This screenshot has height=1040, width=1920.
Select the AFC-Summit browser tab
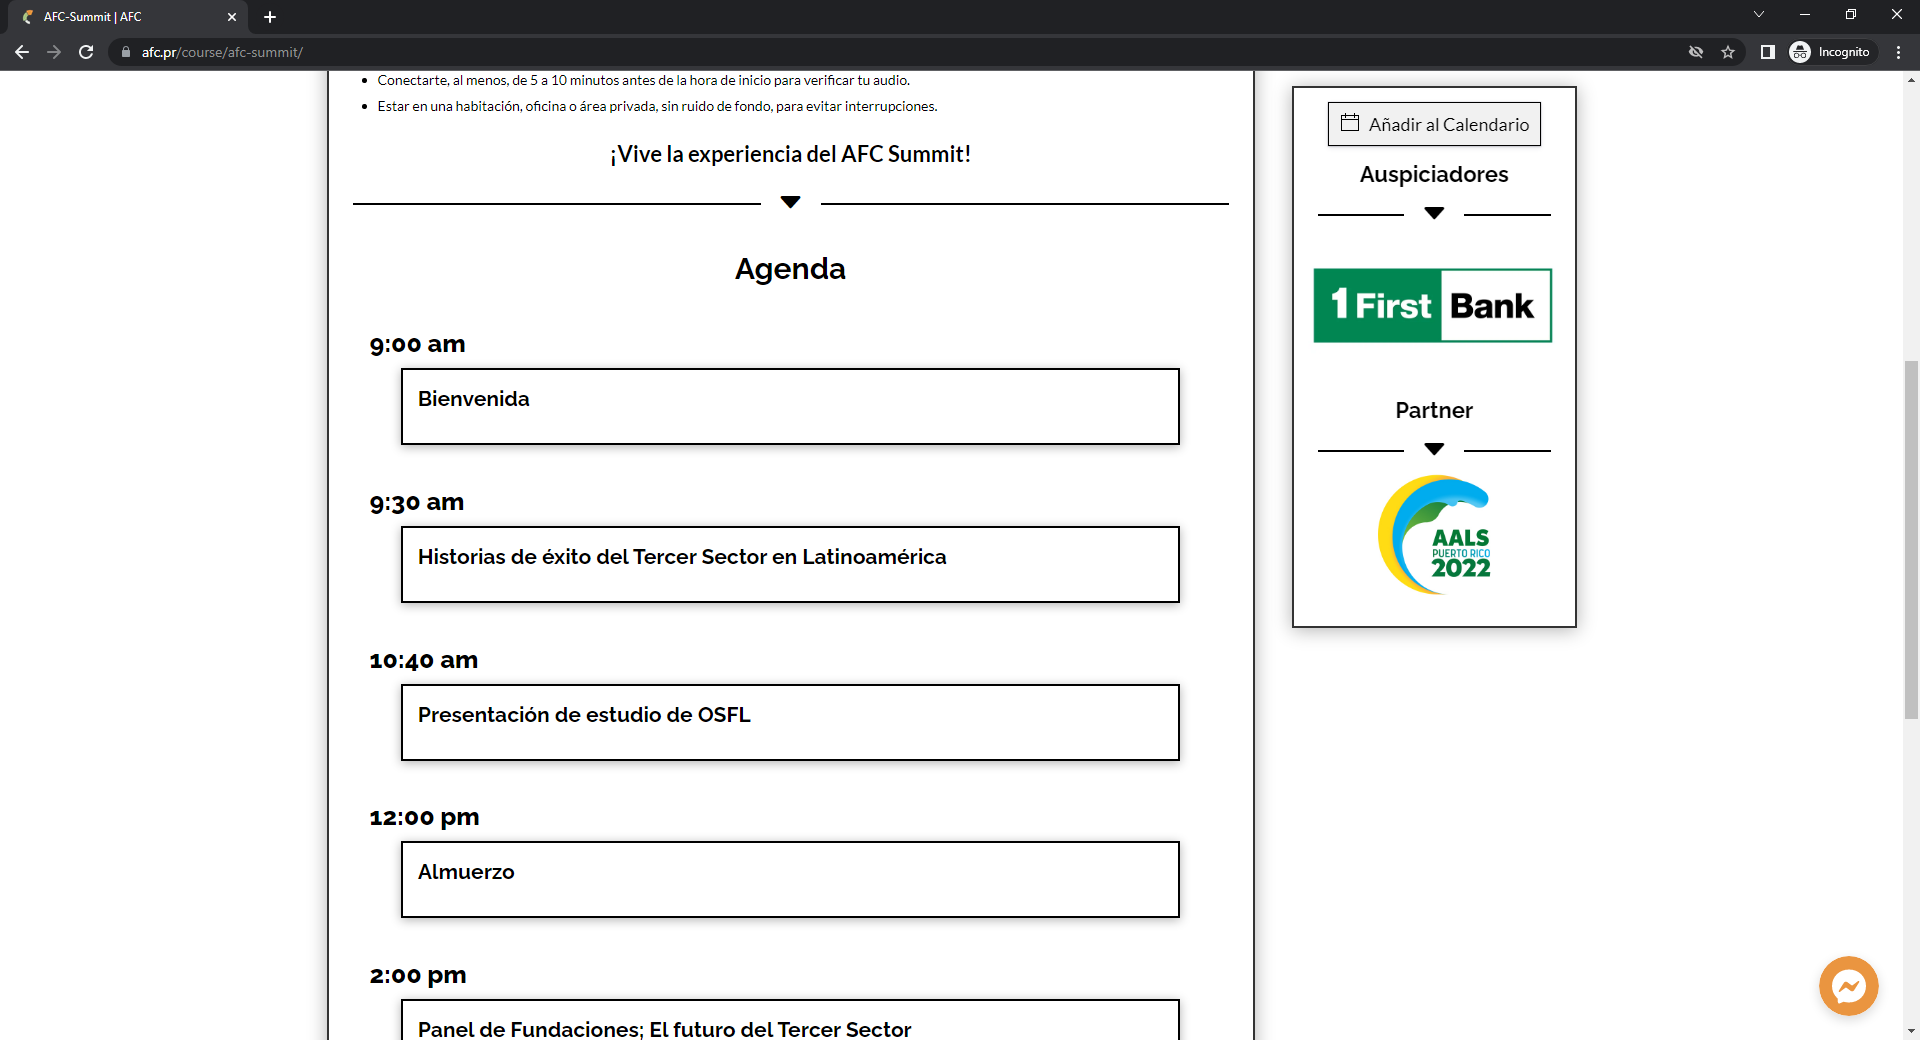(120, 17)
